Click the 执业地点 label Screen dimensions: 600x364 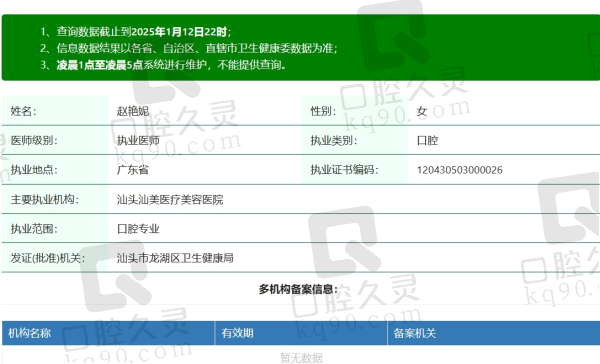(34, 170)
